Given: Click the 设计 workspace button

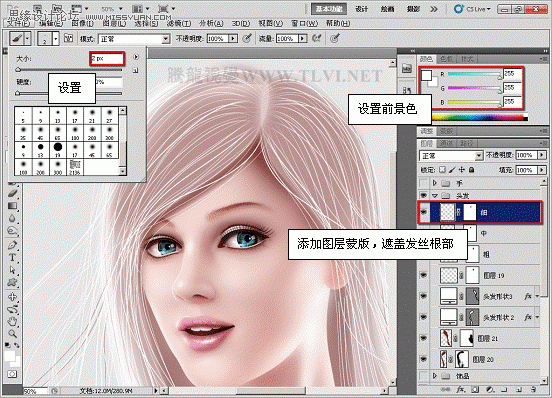Looking at the screenshot, I should [361, 9].
